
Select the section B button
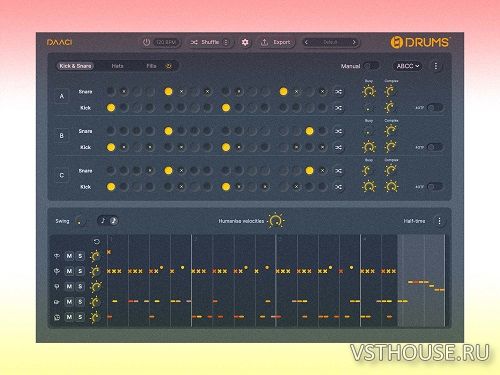tap(62, 136)
